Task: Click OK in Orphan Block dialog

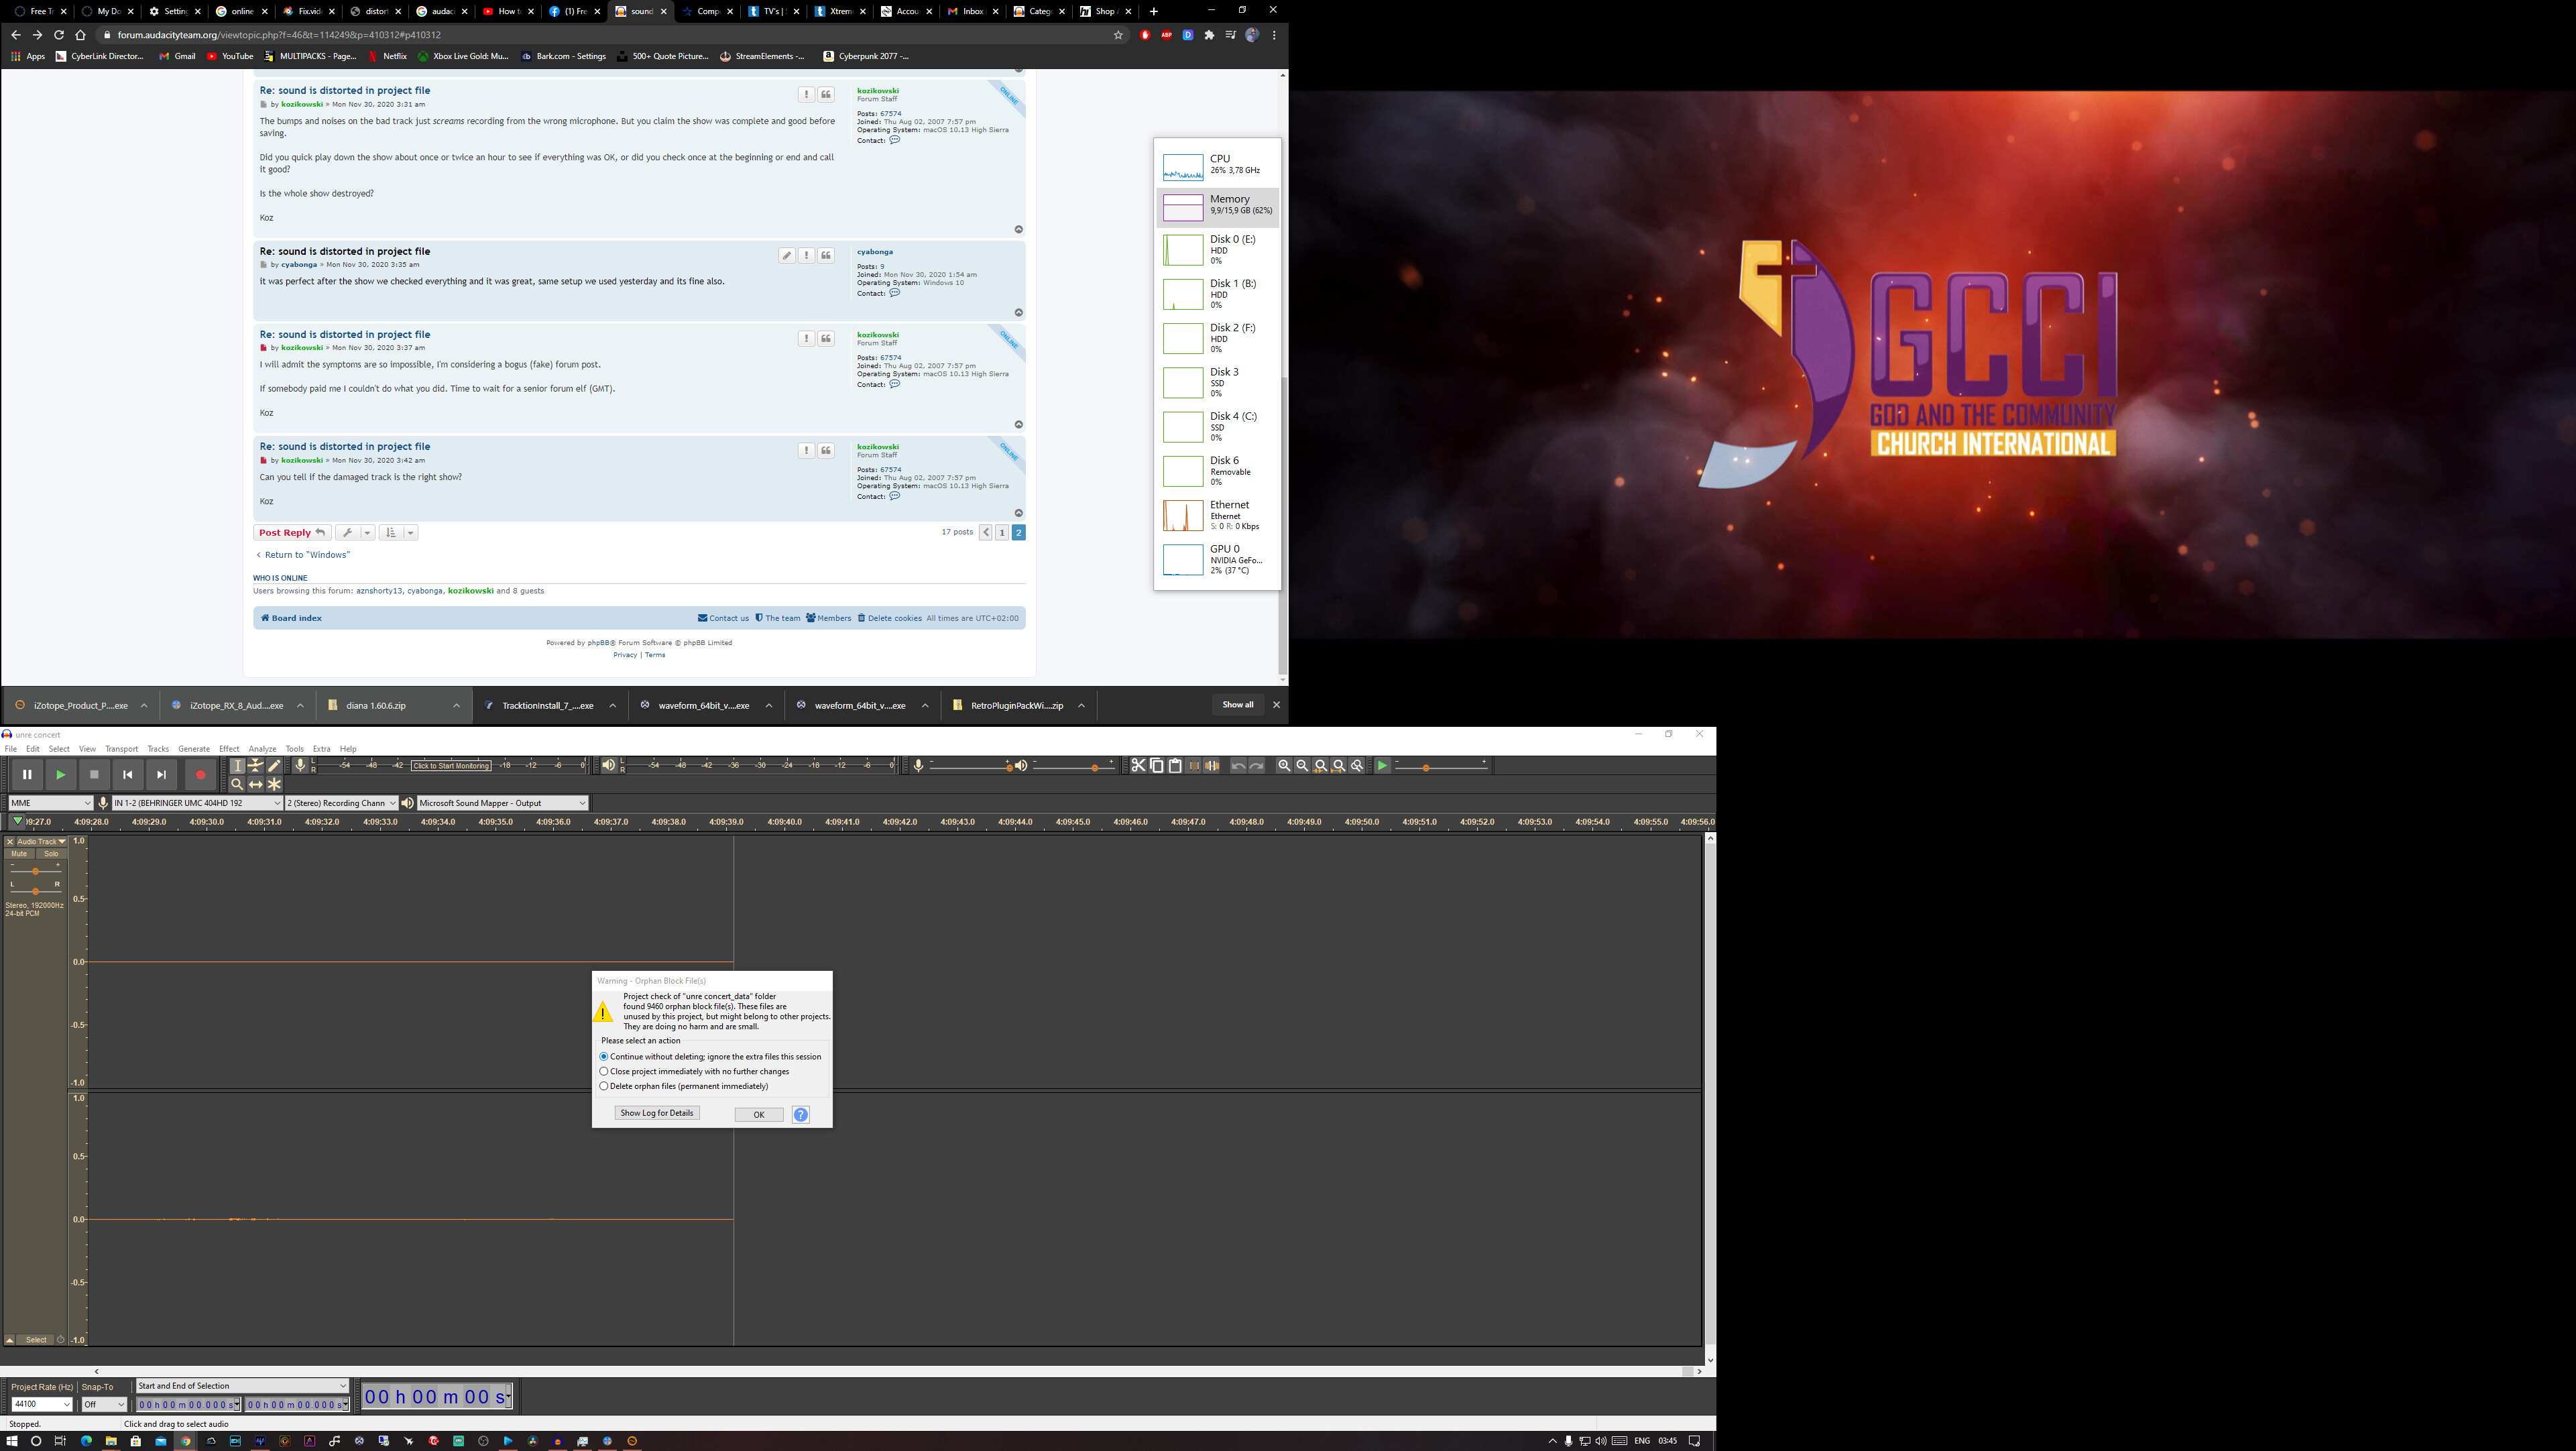Action: (759, 1115)
